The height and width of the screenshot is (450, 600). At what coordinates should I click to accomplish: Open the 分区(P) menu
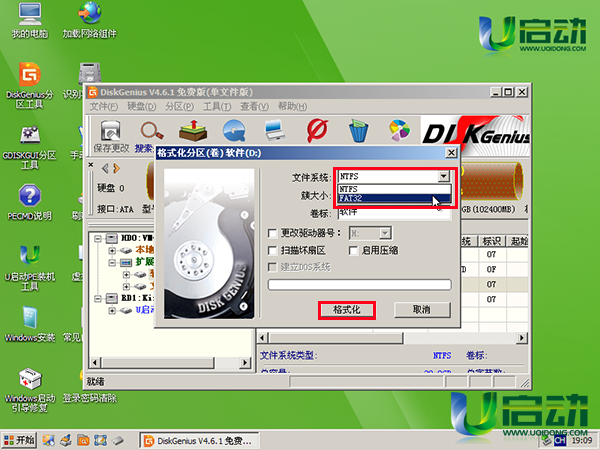click(x=179, y=106)
